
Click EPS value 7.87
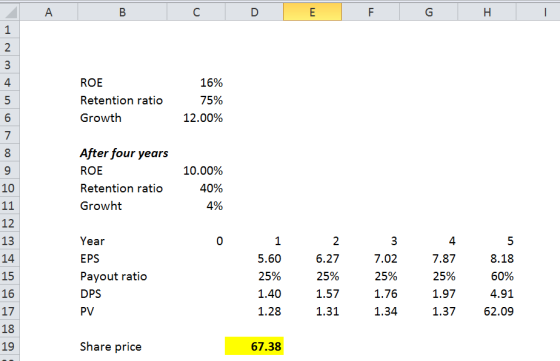coord(444,259)
